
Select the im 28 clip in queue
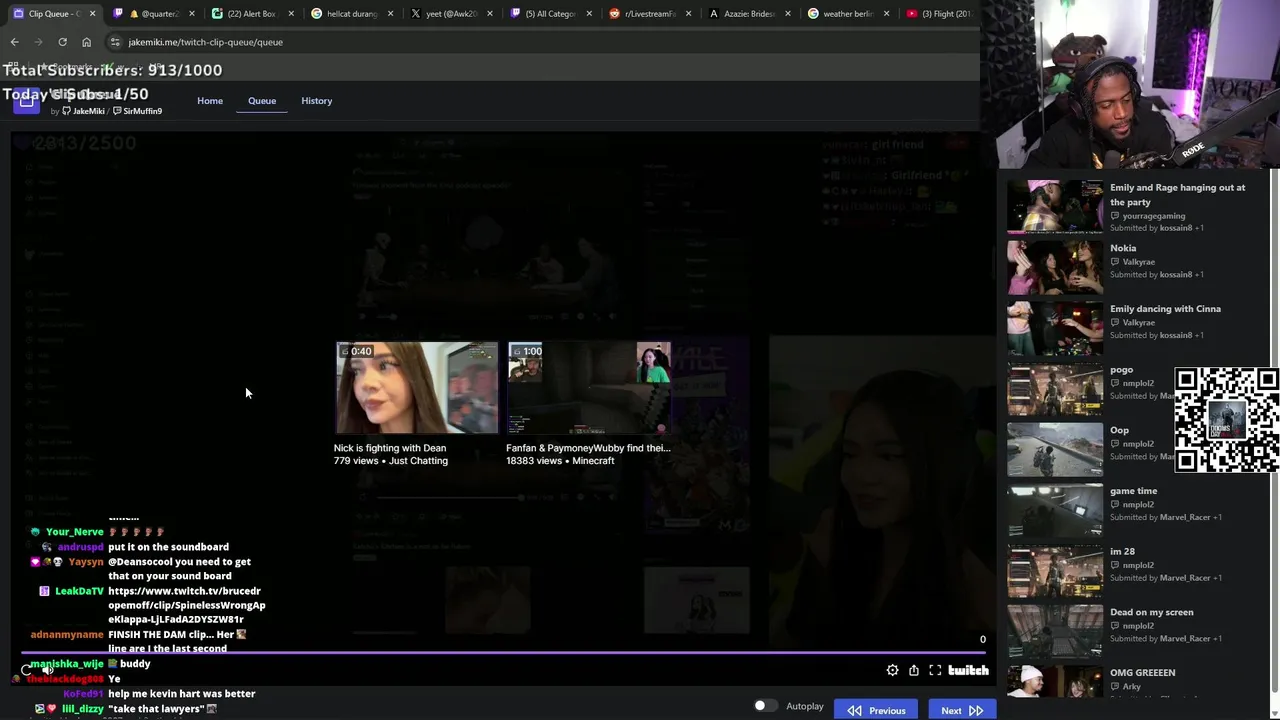coord(1131,571)
